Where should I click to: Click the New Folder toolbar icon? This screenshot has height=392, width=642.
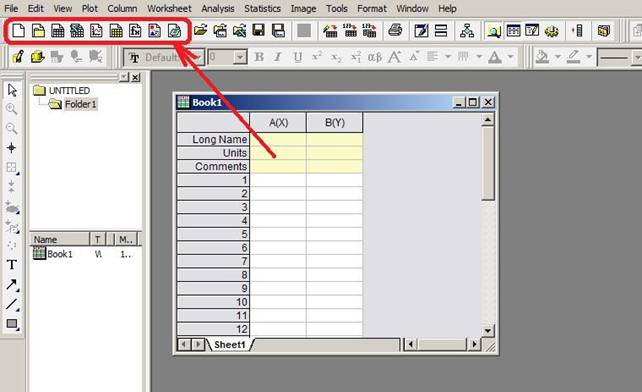[x=38, y=31]
